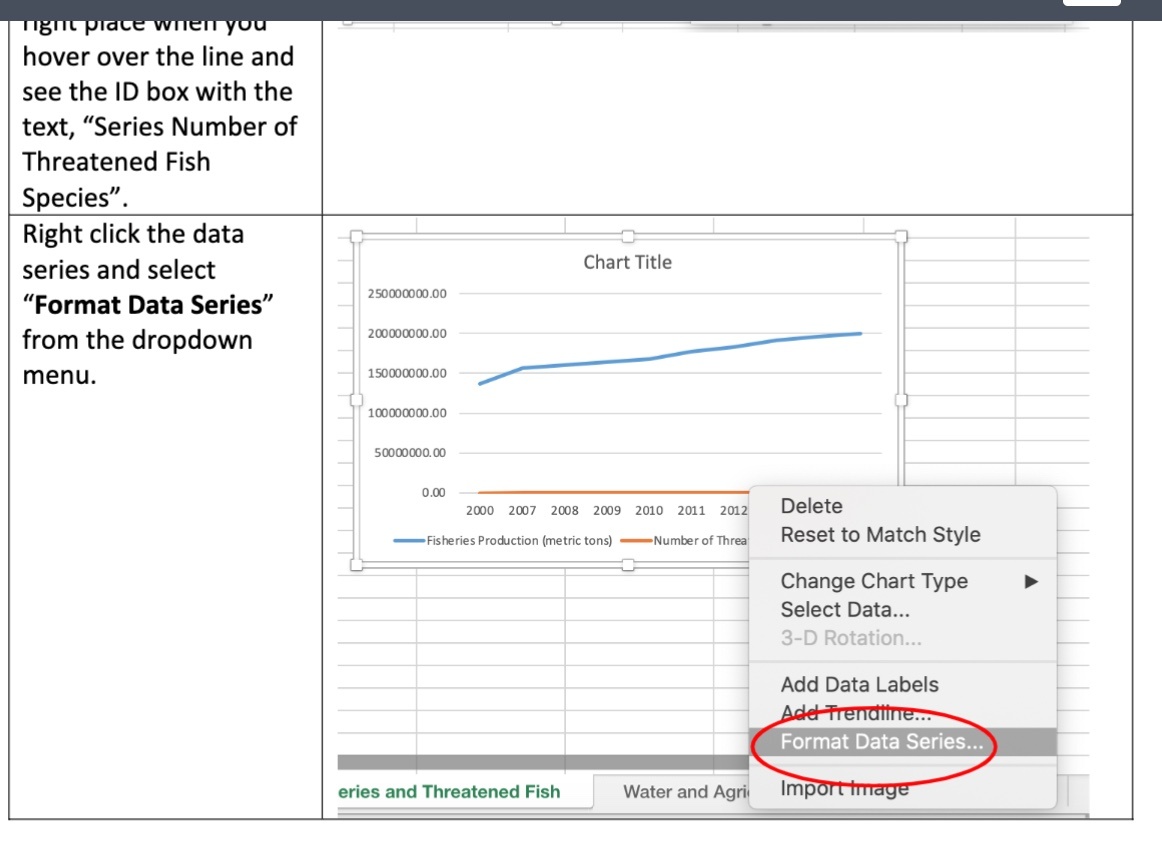Choose Select Data… from context menu
1162x856 pixels.
845,610
